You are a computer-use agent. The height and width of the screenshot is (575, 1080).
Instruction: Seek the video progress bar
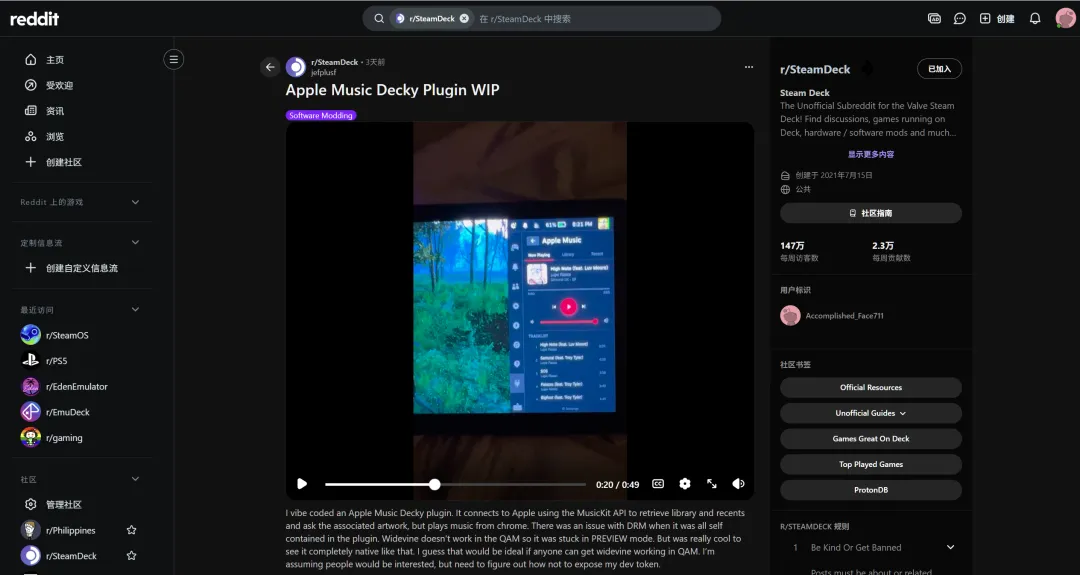click(x=455, y=485)
